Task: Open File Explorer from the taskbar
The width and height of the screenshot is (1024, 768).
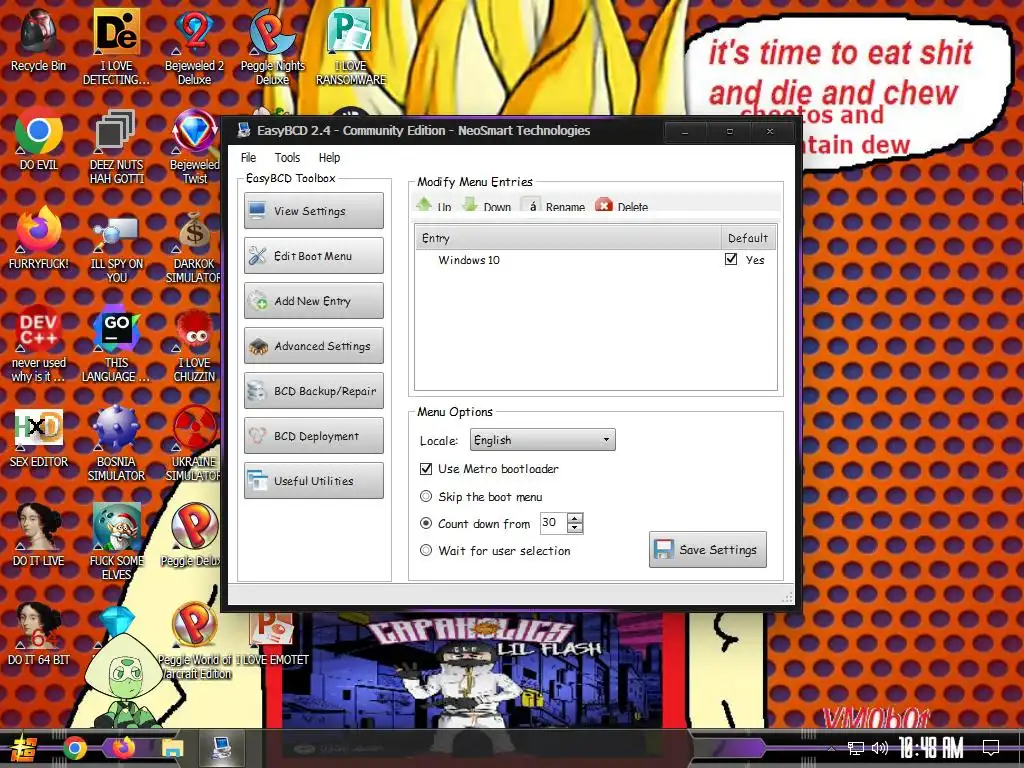Action: (x=173, y=748)
